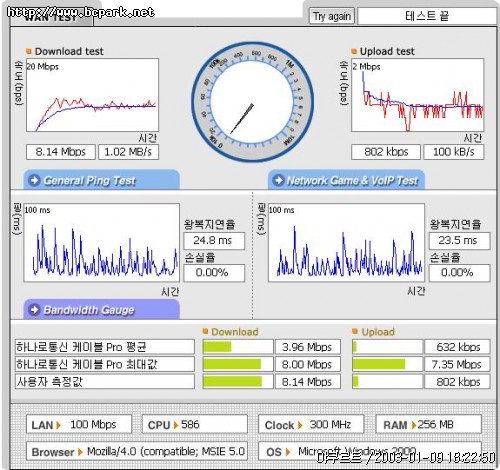Click the 8.14 Mbps download result under the graph
This screenshot has height=470, width=500.
tap(61, 152)
